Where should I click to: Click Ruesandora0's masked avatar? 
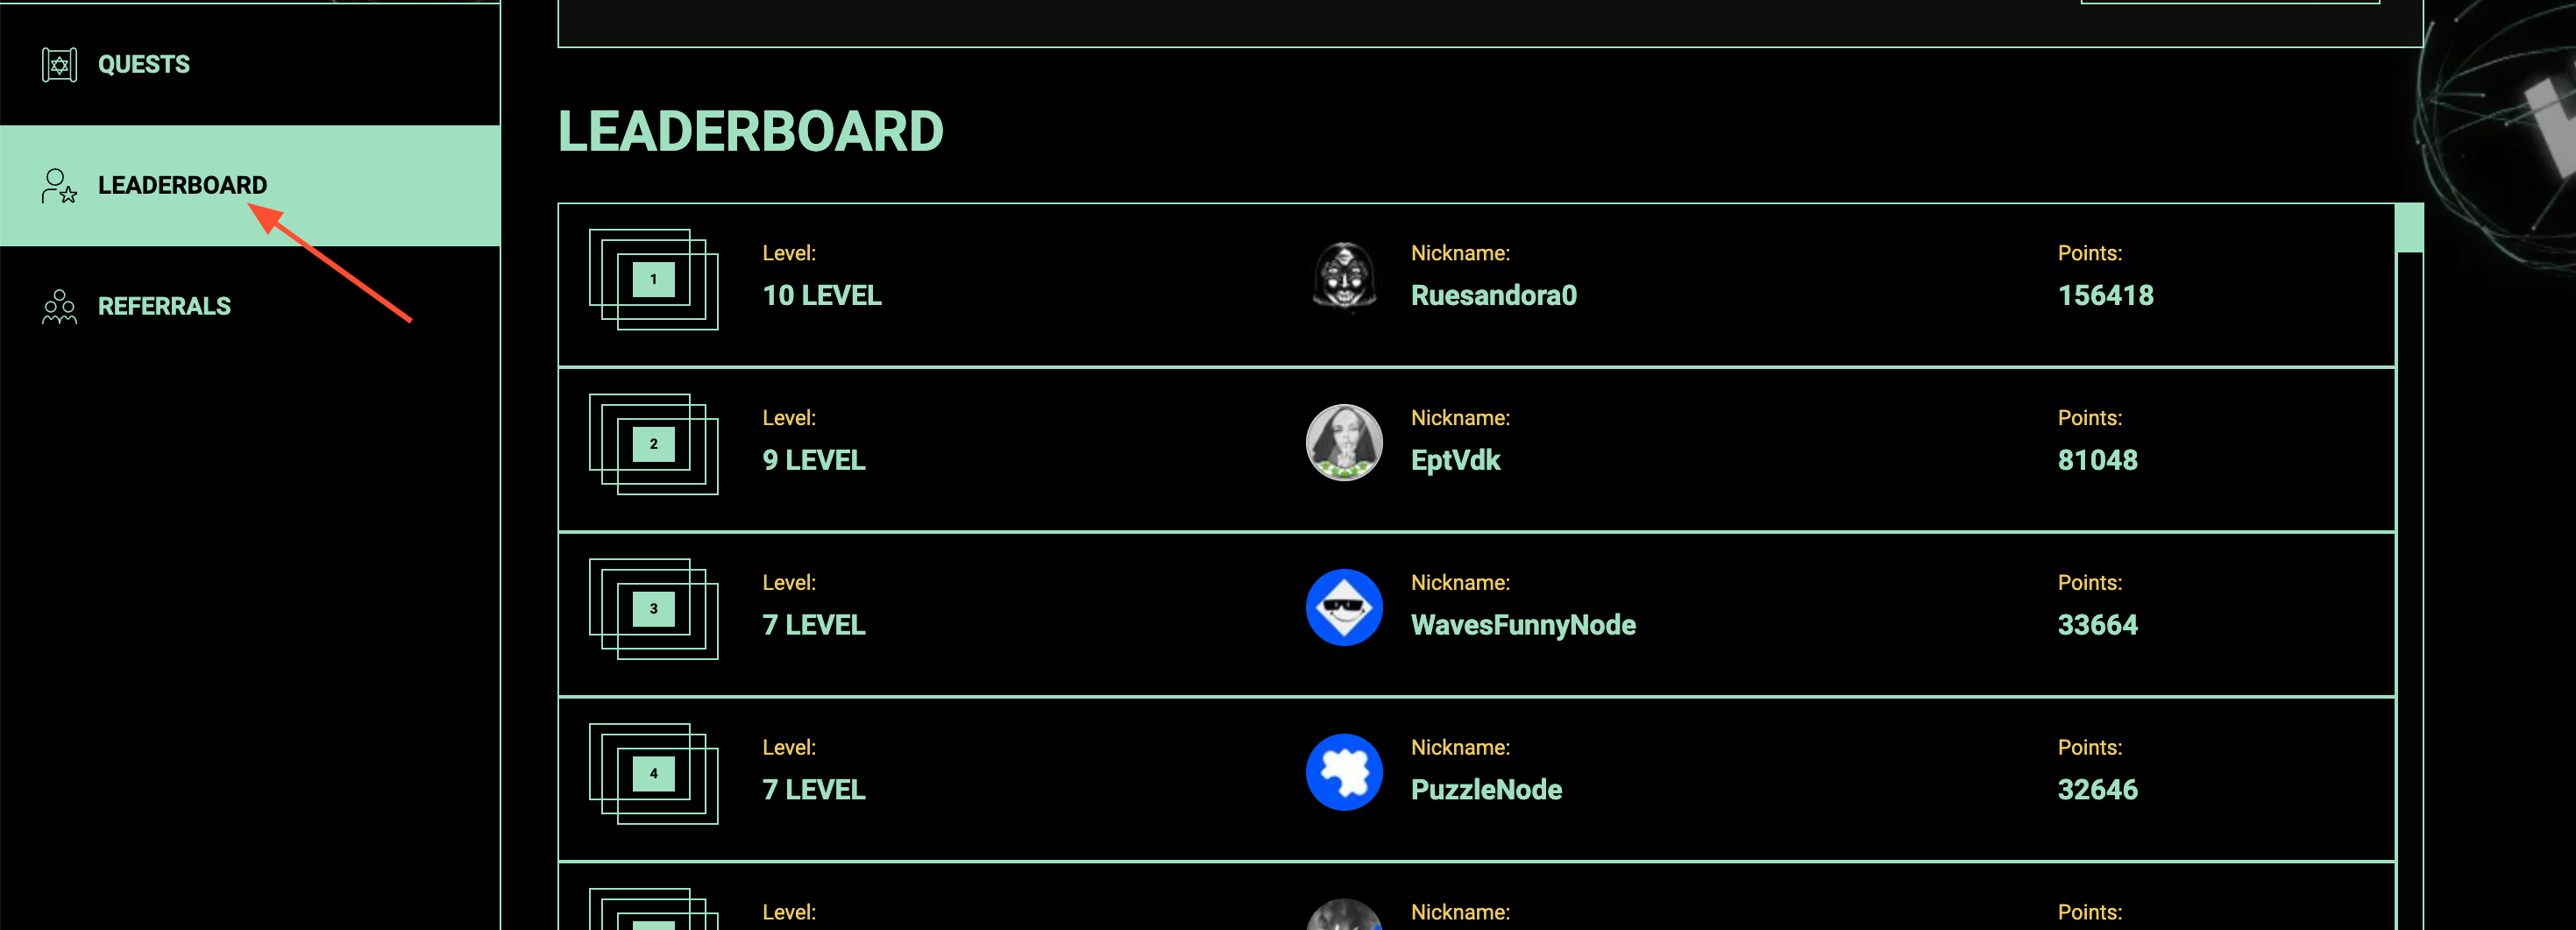(x=1344, y=277)
